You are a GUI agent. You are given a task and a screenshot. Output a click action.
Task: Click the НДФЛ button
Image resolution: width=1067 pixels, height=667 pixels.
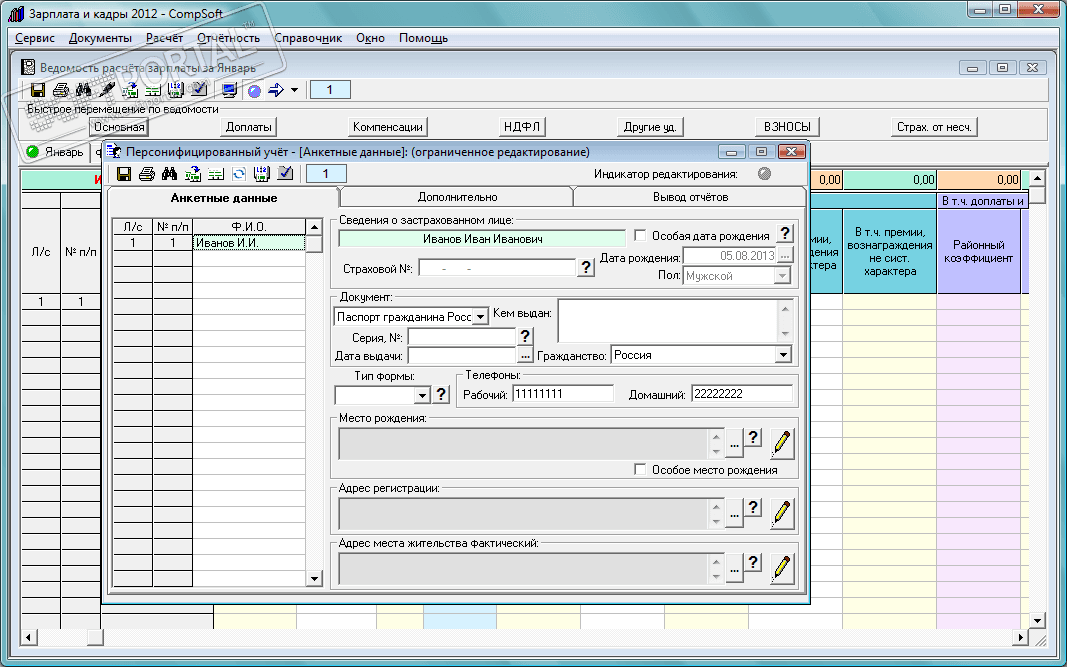coord(522,127)
